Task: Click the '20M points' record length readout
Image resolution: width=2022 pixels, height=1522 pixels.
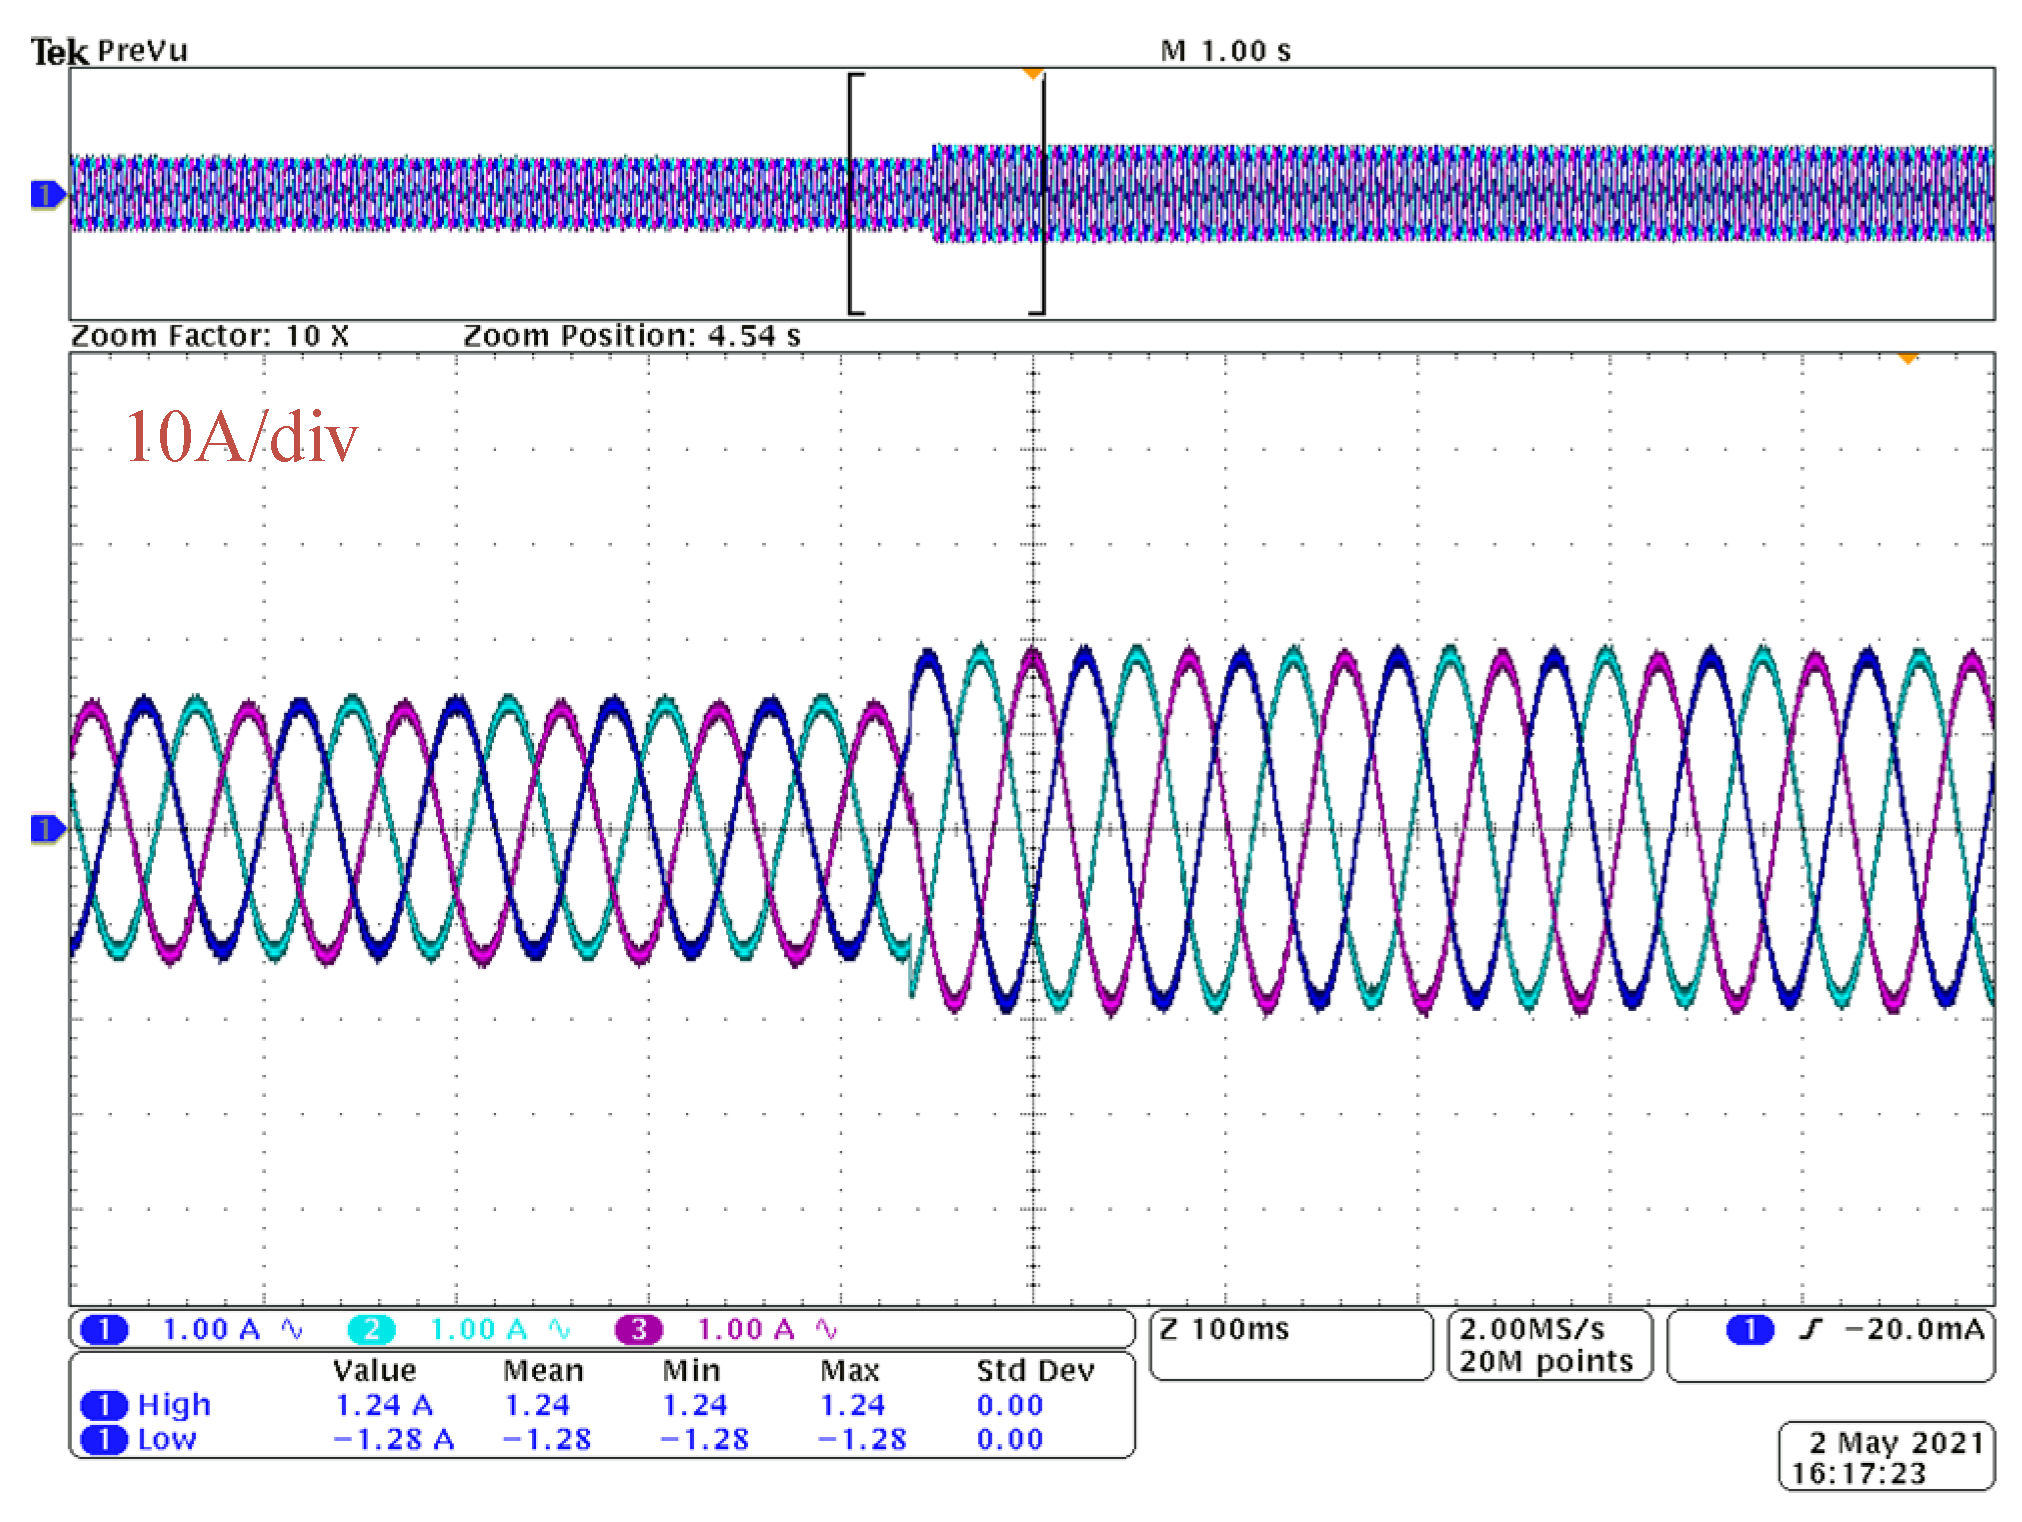Action: coord(1545,1362)
